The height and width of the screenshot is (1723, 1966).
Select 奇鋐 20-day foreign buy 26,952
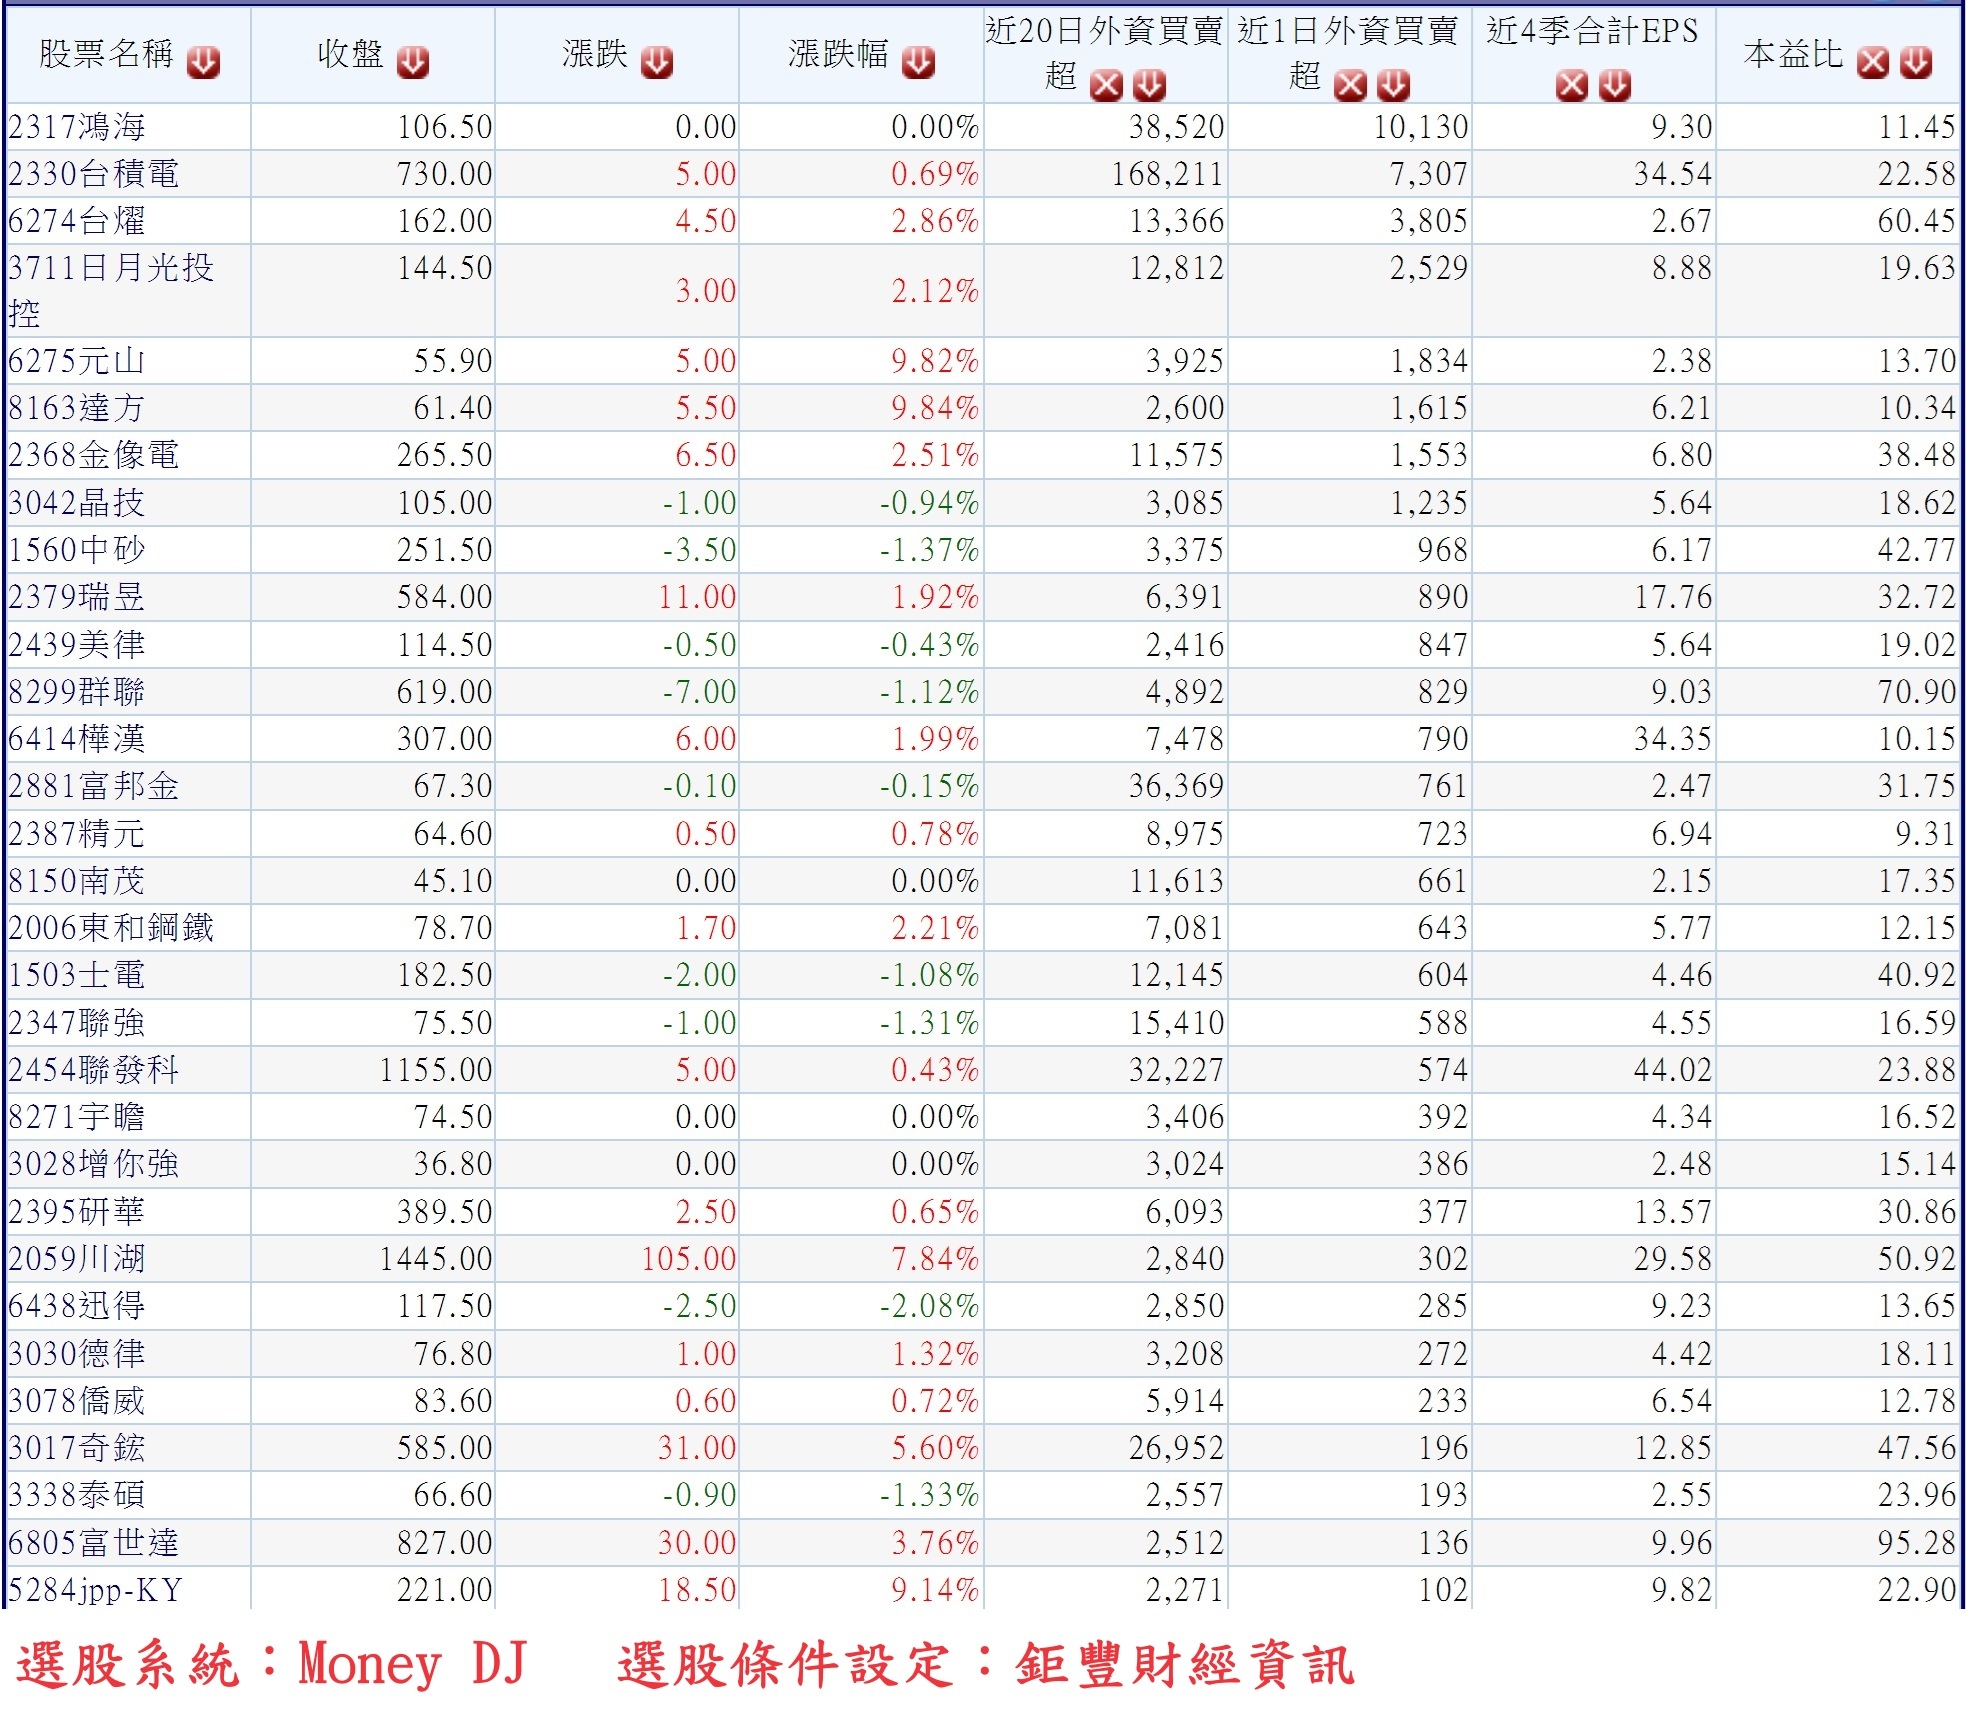1176,1448
